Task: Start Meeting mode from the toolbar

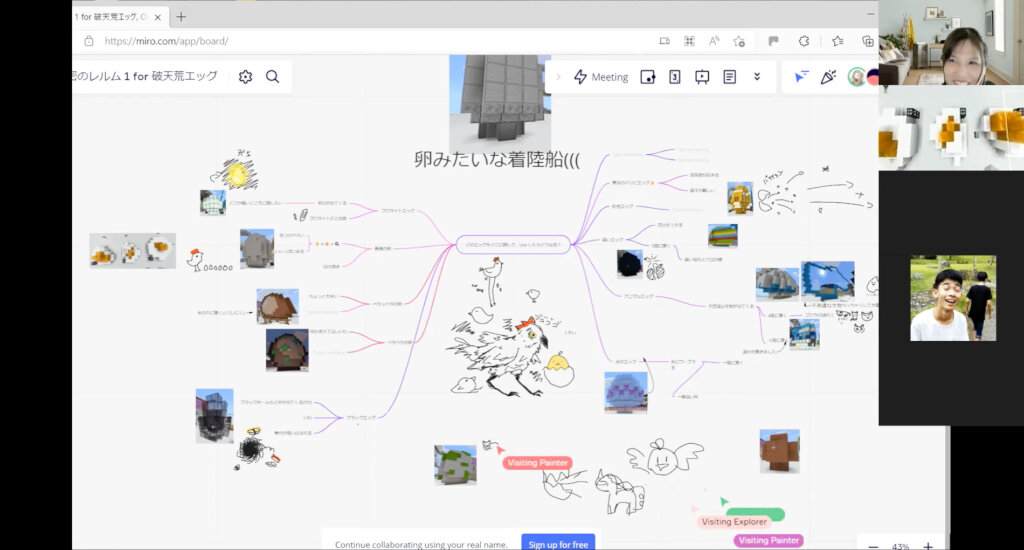Action: pyautogui.click(x=601, y=77)
